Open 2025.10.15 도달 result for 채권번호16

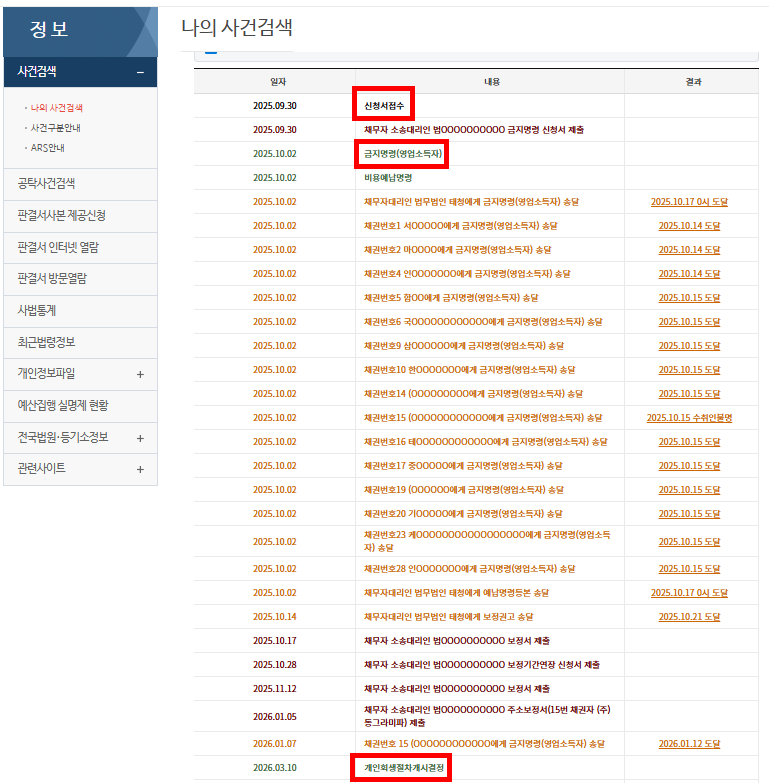click(x=689, y=441)
